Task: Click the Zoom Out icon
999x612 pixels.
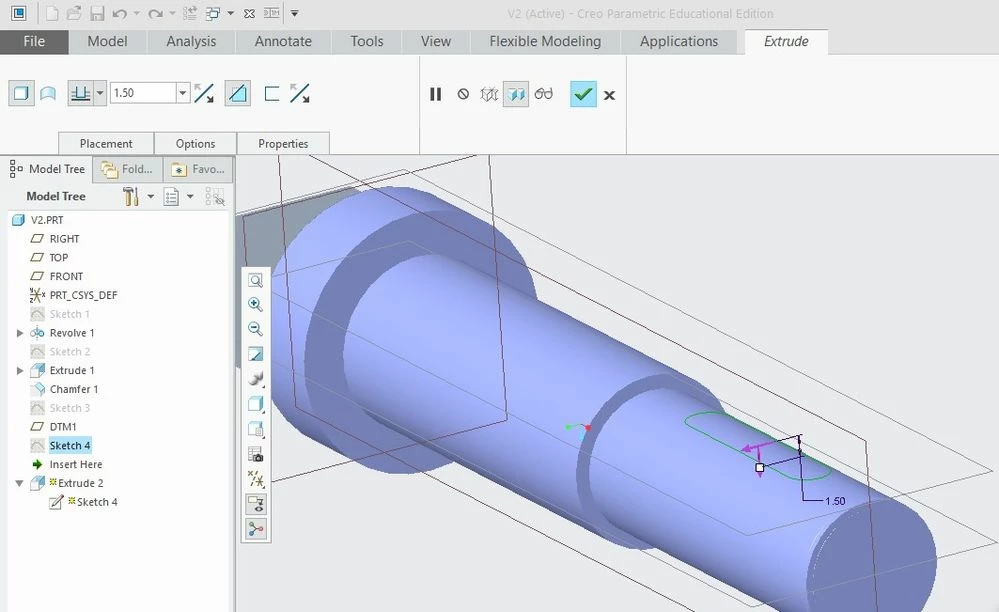Action: 255,329
